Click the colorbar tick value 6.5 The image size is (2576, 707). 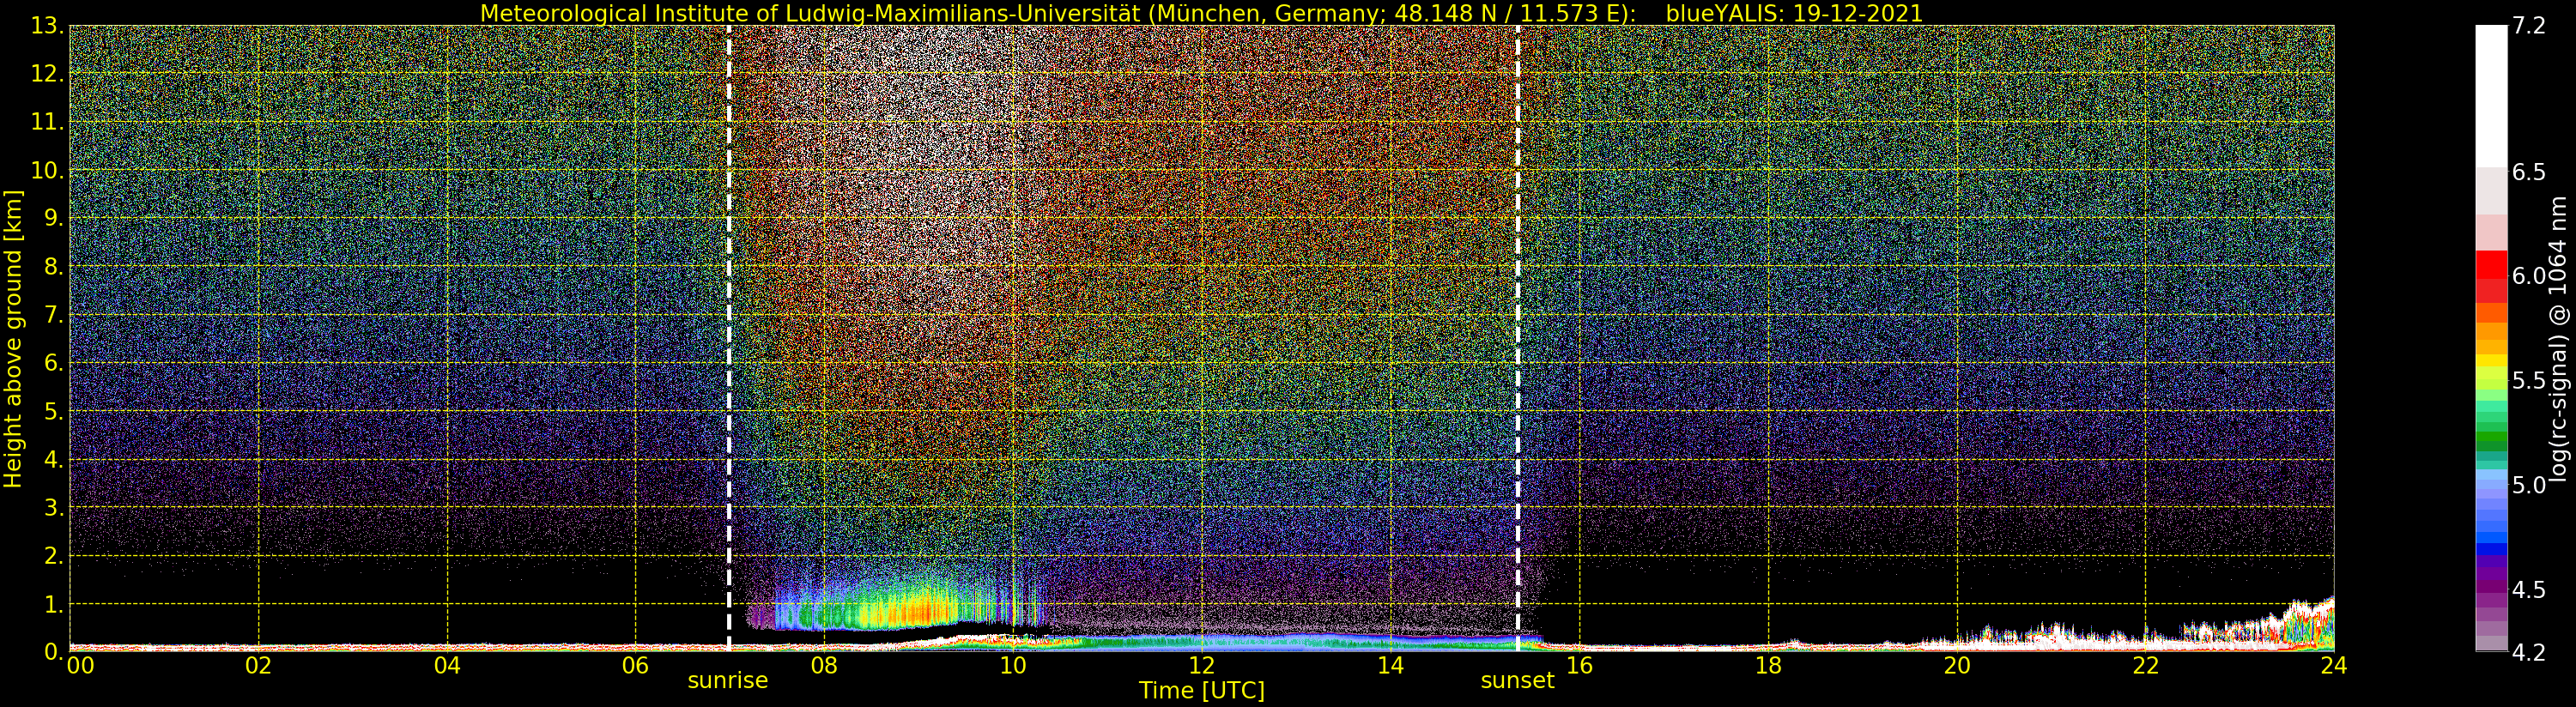coord(2529,172)
